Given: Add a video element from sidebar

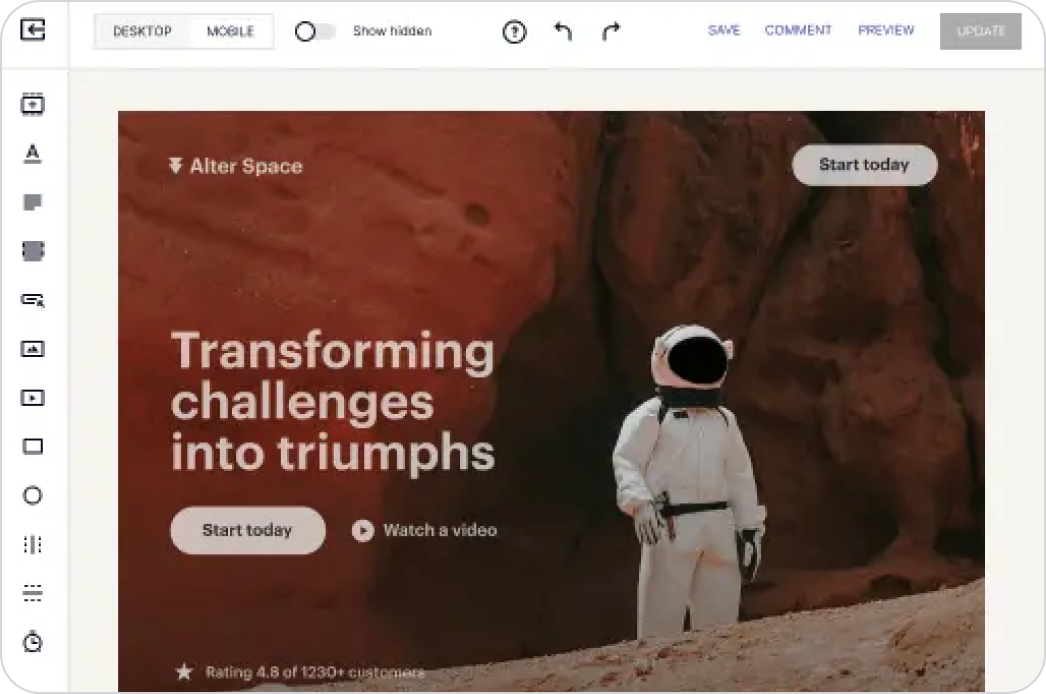Looking at the screenshot, I should click(x=33, y=398).
